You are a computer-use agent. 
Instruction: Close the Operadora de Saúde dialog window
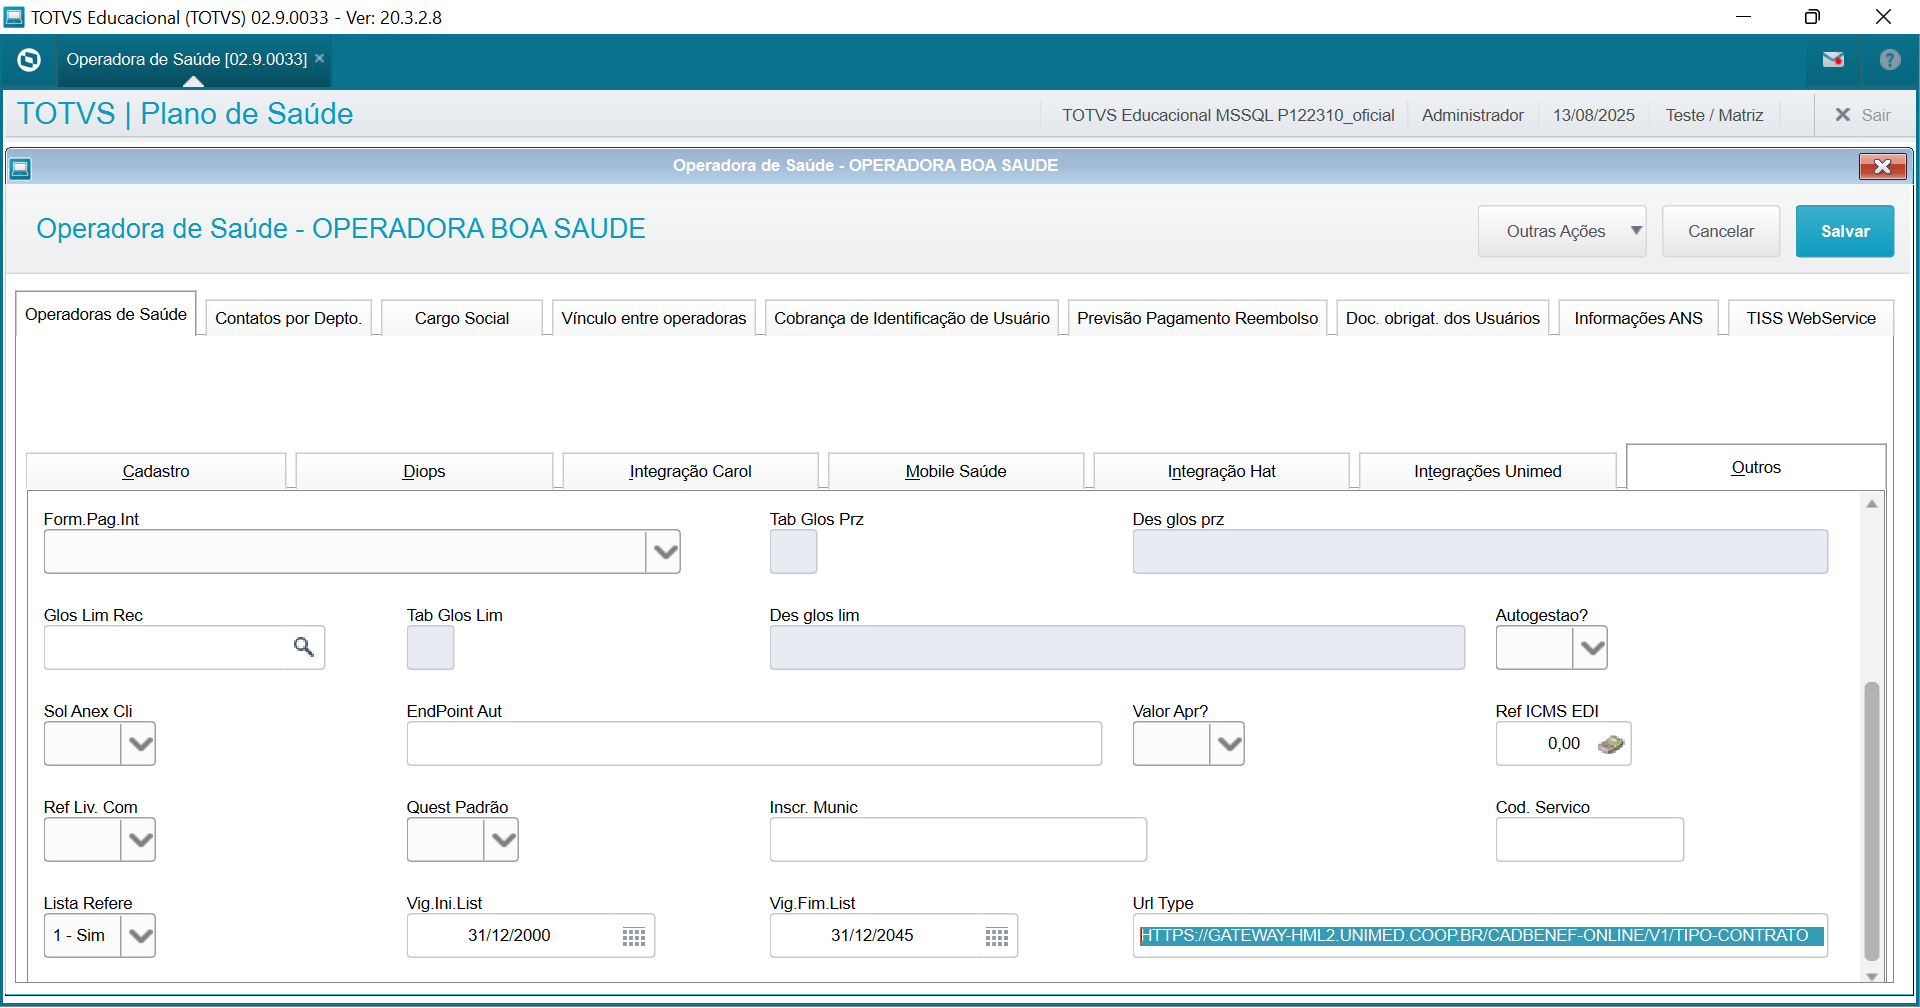coord(1882,166)
